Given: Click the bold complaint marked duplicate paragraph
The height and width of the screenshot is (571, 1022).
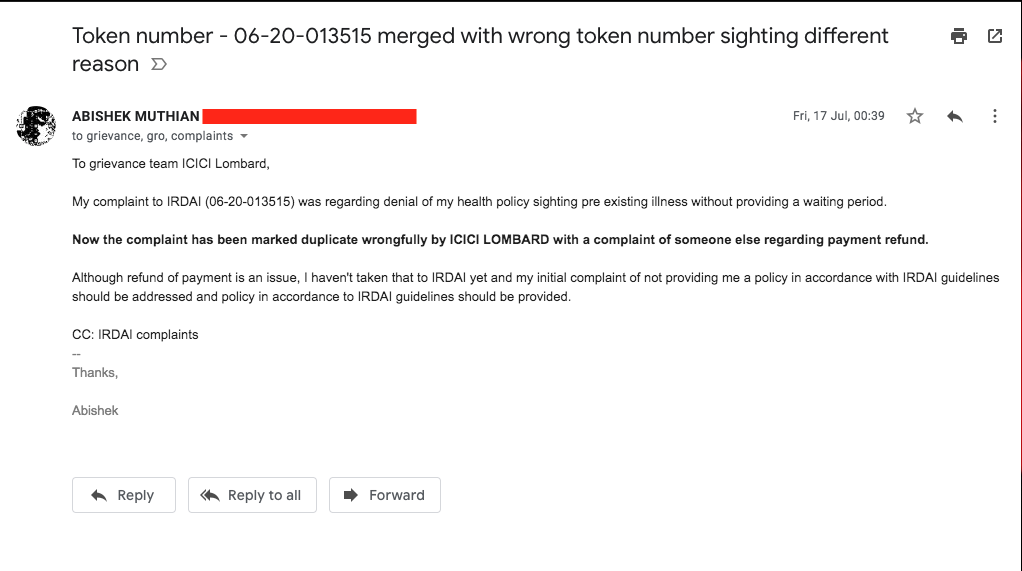Looking at the screenshot, I should 500,240.
